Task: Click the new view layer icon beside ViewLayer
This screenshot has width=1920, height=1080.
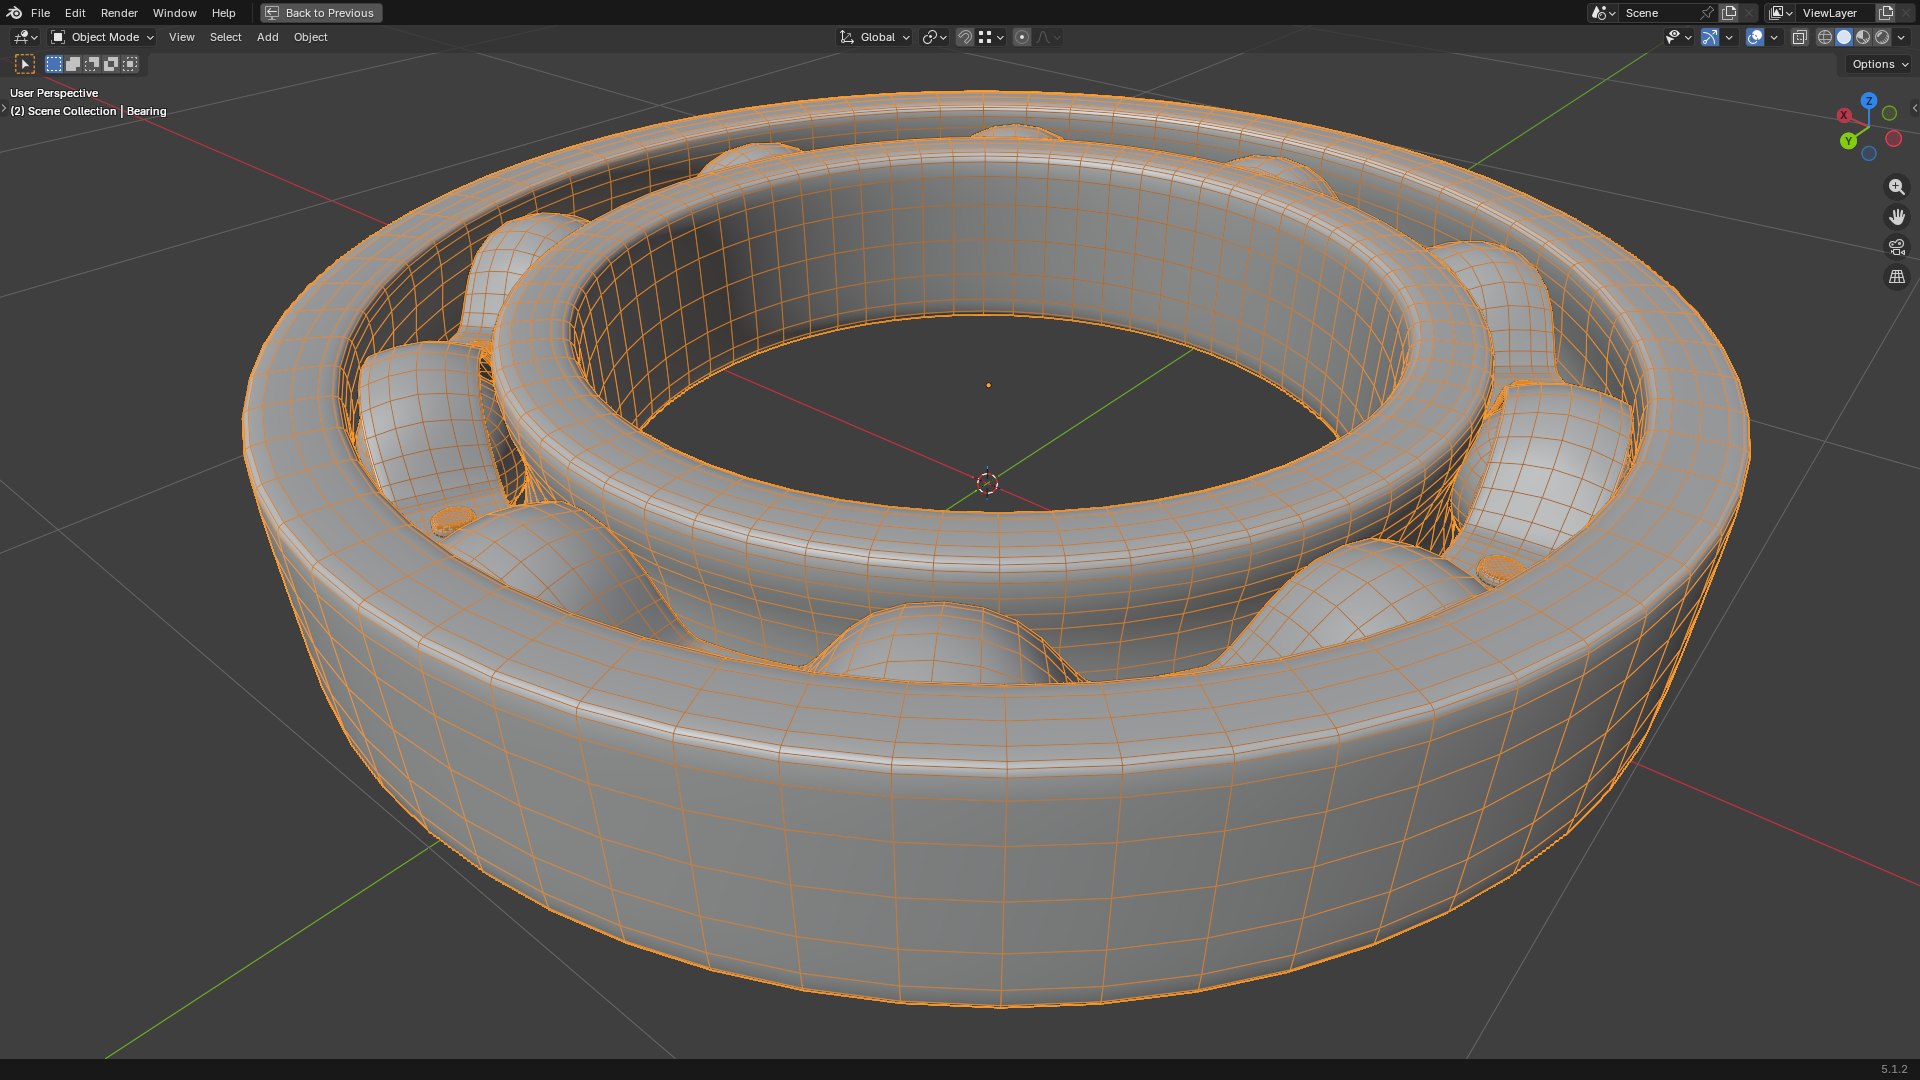Action: coord(1886,13)
